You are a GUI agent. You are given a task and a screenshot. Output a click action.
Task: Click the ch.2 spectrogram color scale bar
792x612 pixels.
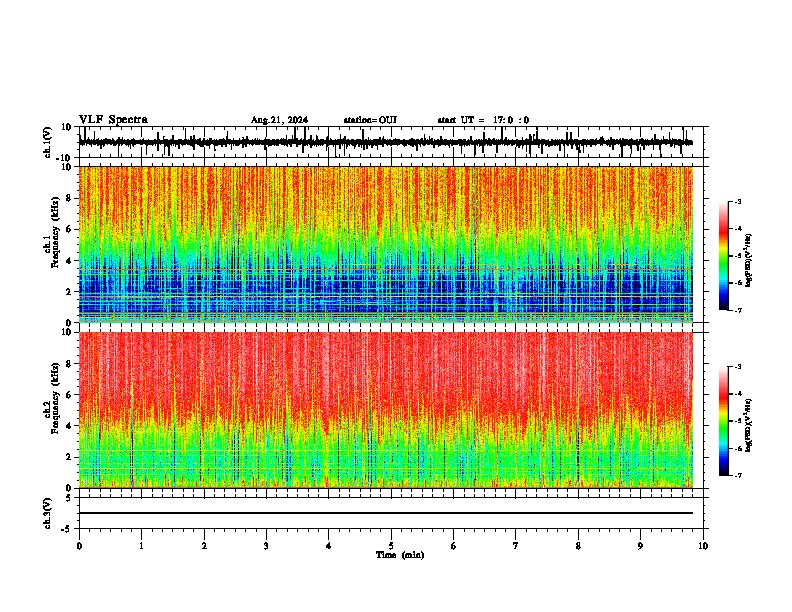coord(724,421)
